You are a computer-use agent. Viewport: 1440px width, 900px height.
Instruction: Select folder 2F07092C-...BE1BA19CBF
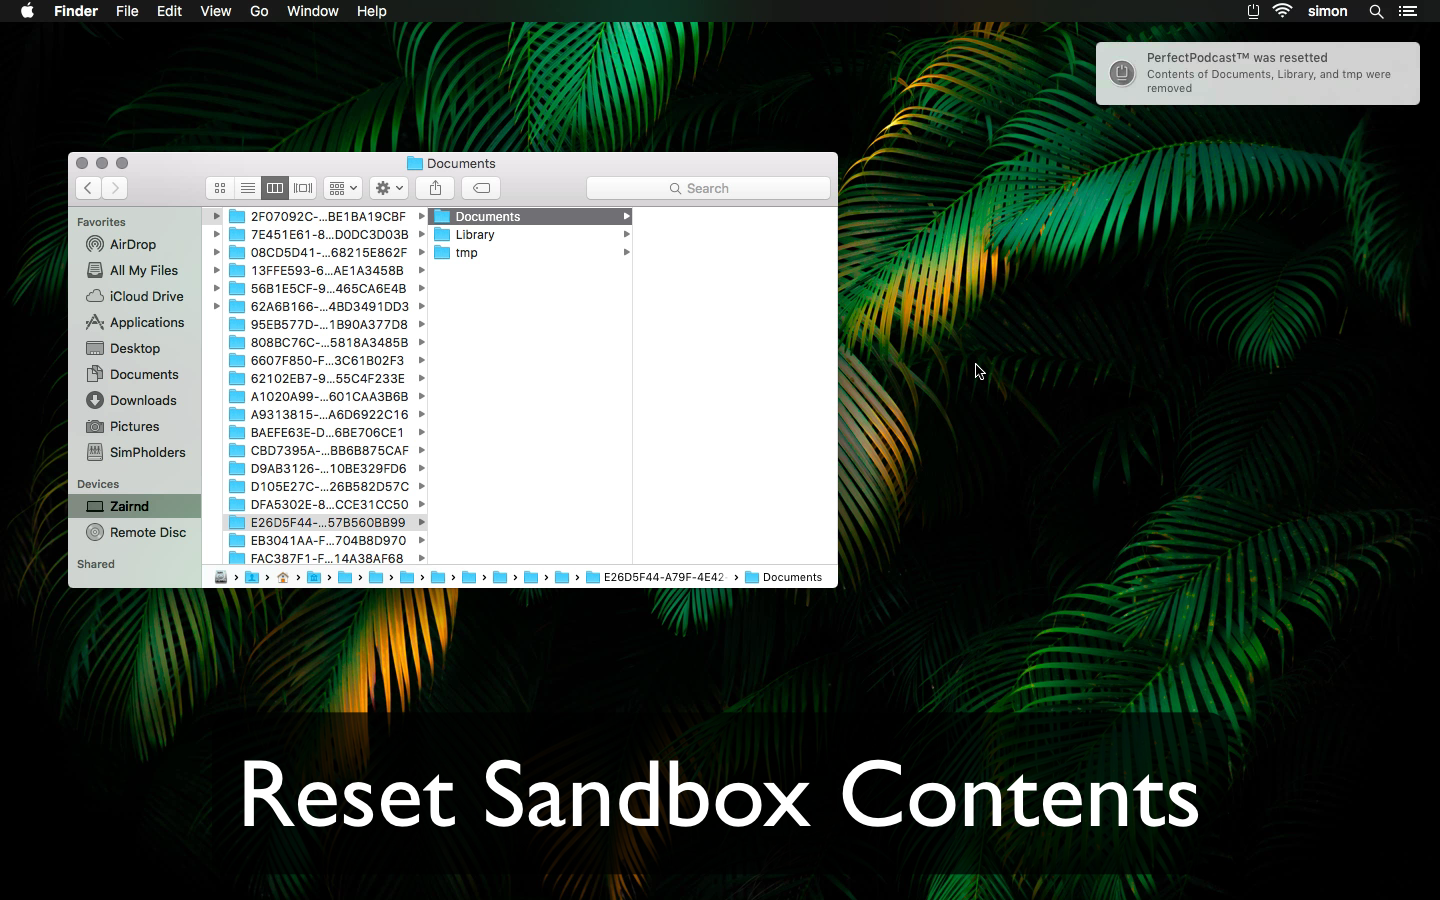[x=325, y=216]
